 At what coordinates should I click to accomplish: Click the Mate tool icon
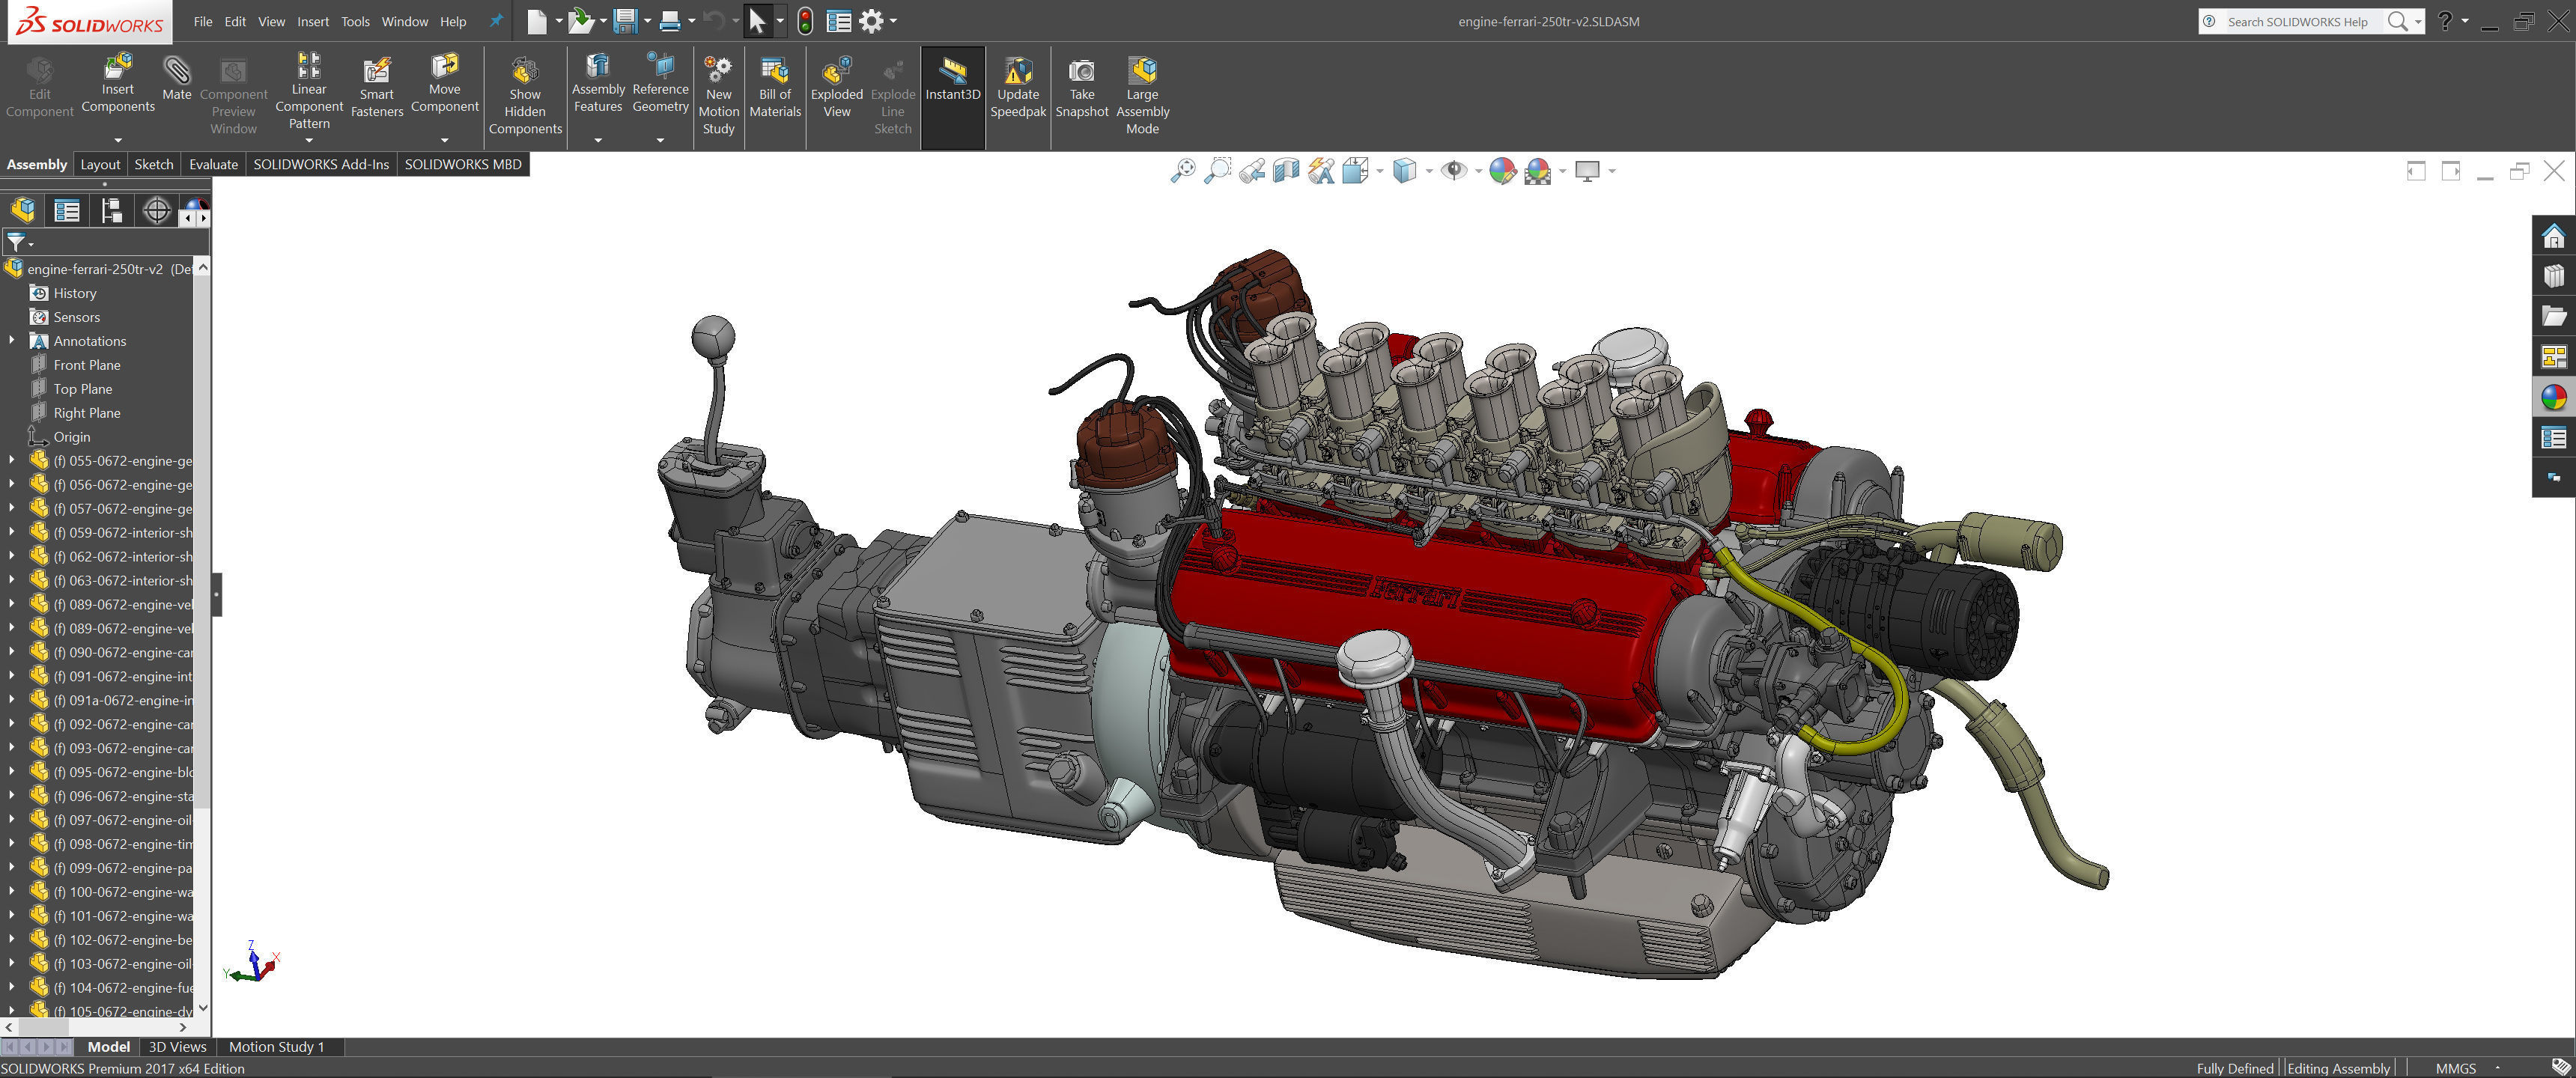coord(176,72)
